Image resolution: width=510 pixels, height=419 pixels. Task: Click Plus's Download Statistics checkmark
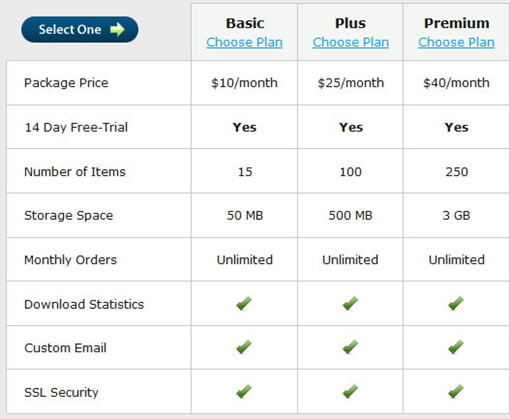pos(350,303)
